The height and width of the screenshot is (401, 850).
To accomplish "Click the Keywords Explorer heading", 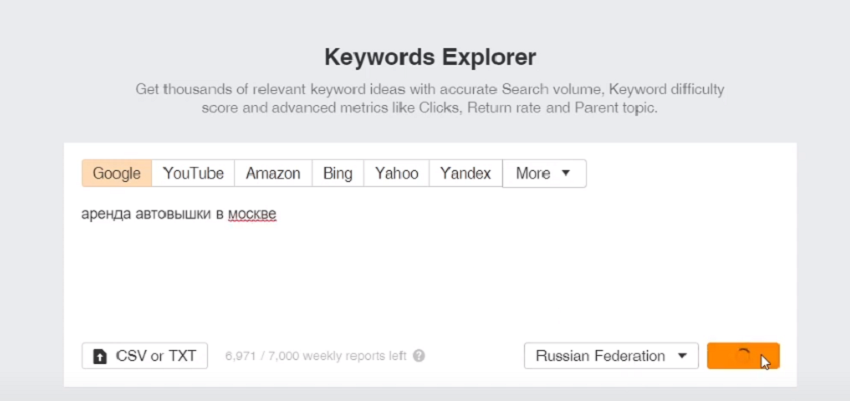I will [x=430, y=57].
